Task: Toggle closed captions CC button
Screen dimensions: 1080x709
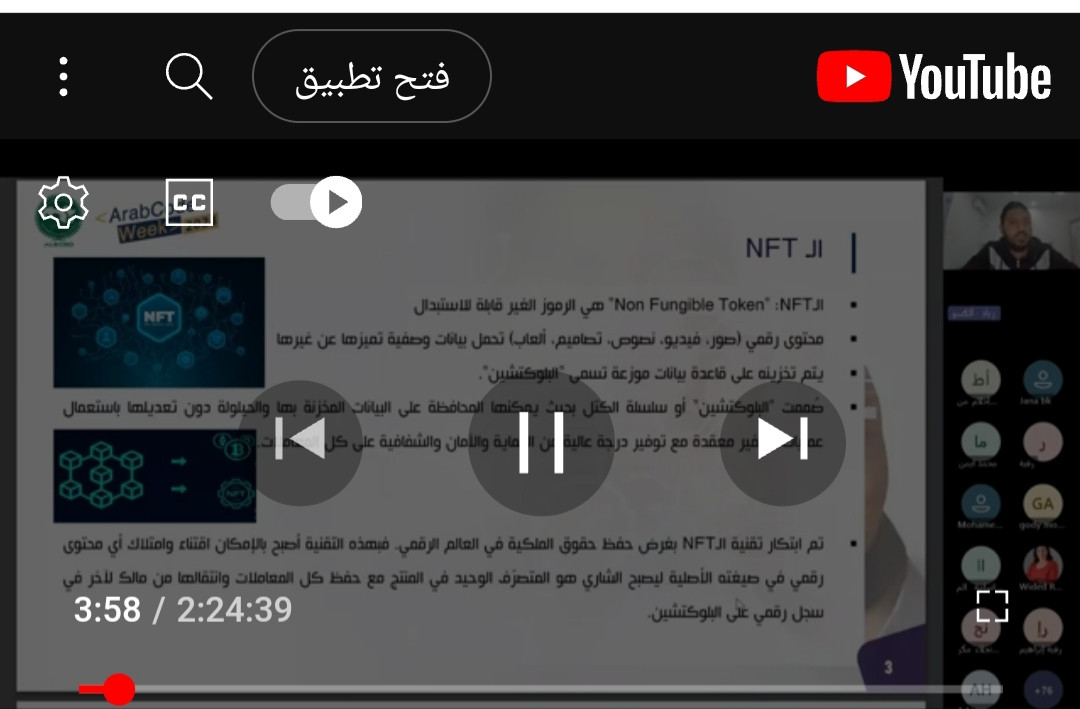Action: coord(189,203)
